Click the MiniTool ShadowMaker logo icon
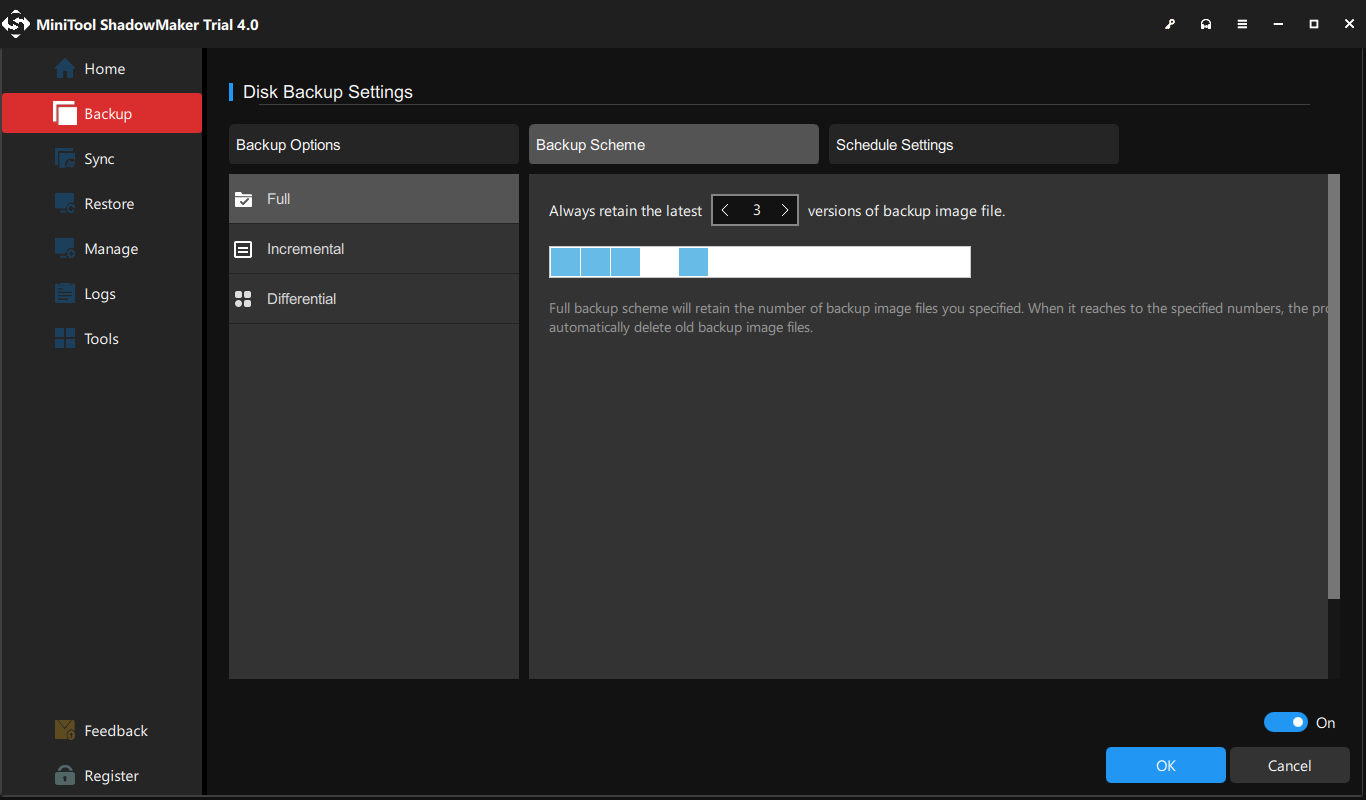 [x=17, y=24]
